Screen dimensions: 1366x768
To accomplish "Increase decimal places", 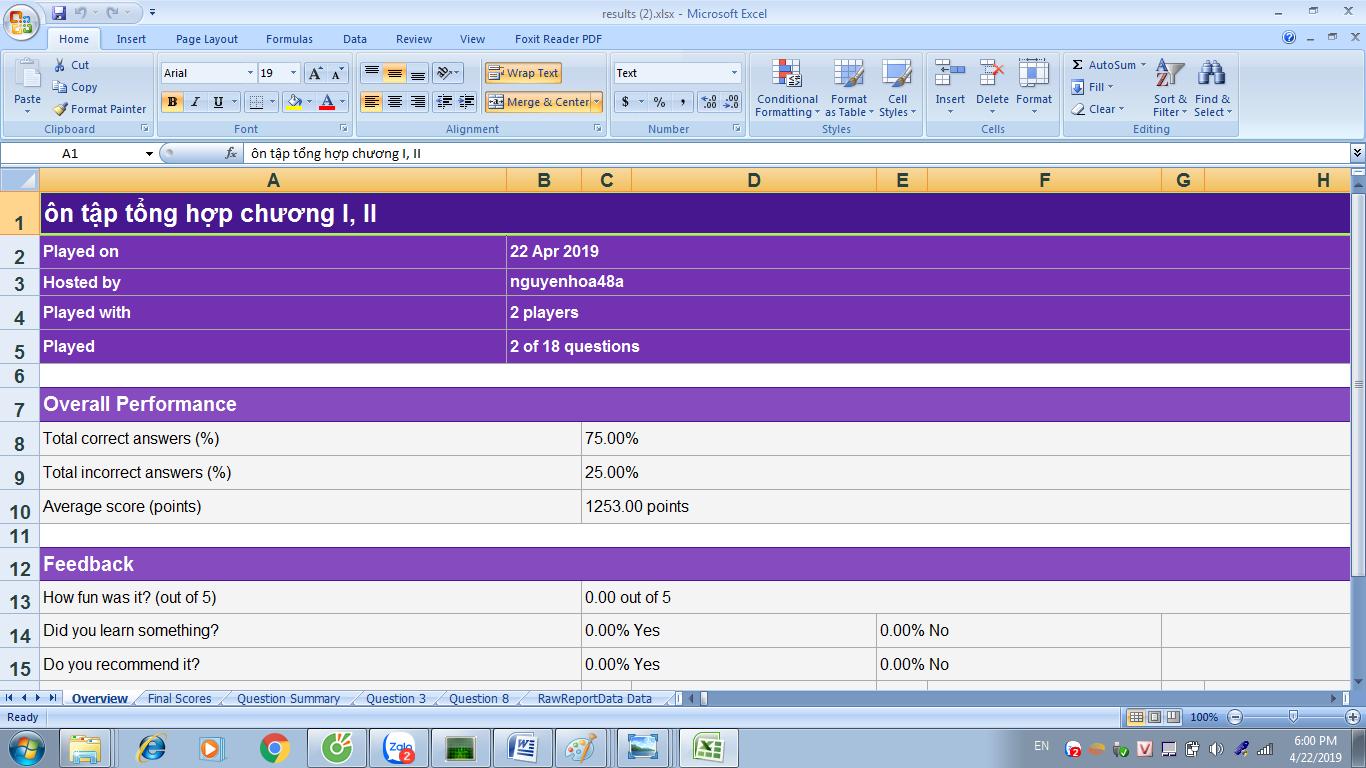I will tap(709, 102).
